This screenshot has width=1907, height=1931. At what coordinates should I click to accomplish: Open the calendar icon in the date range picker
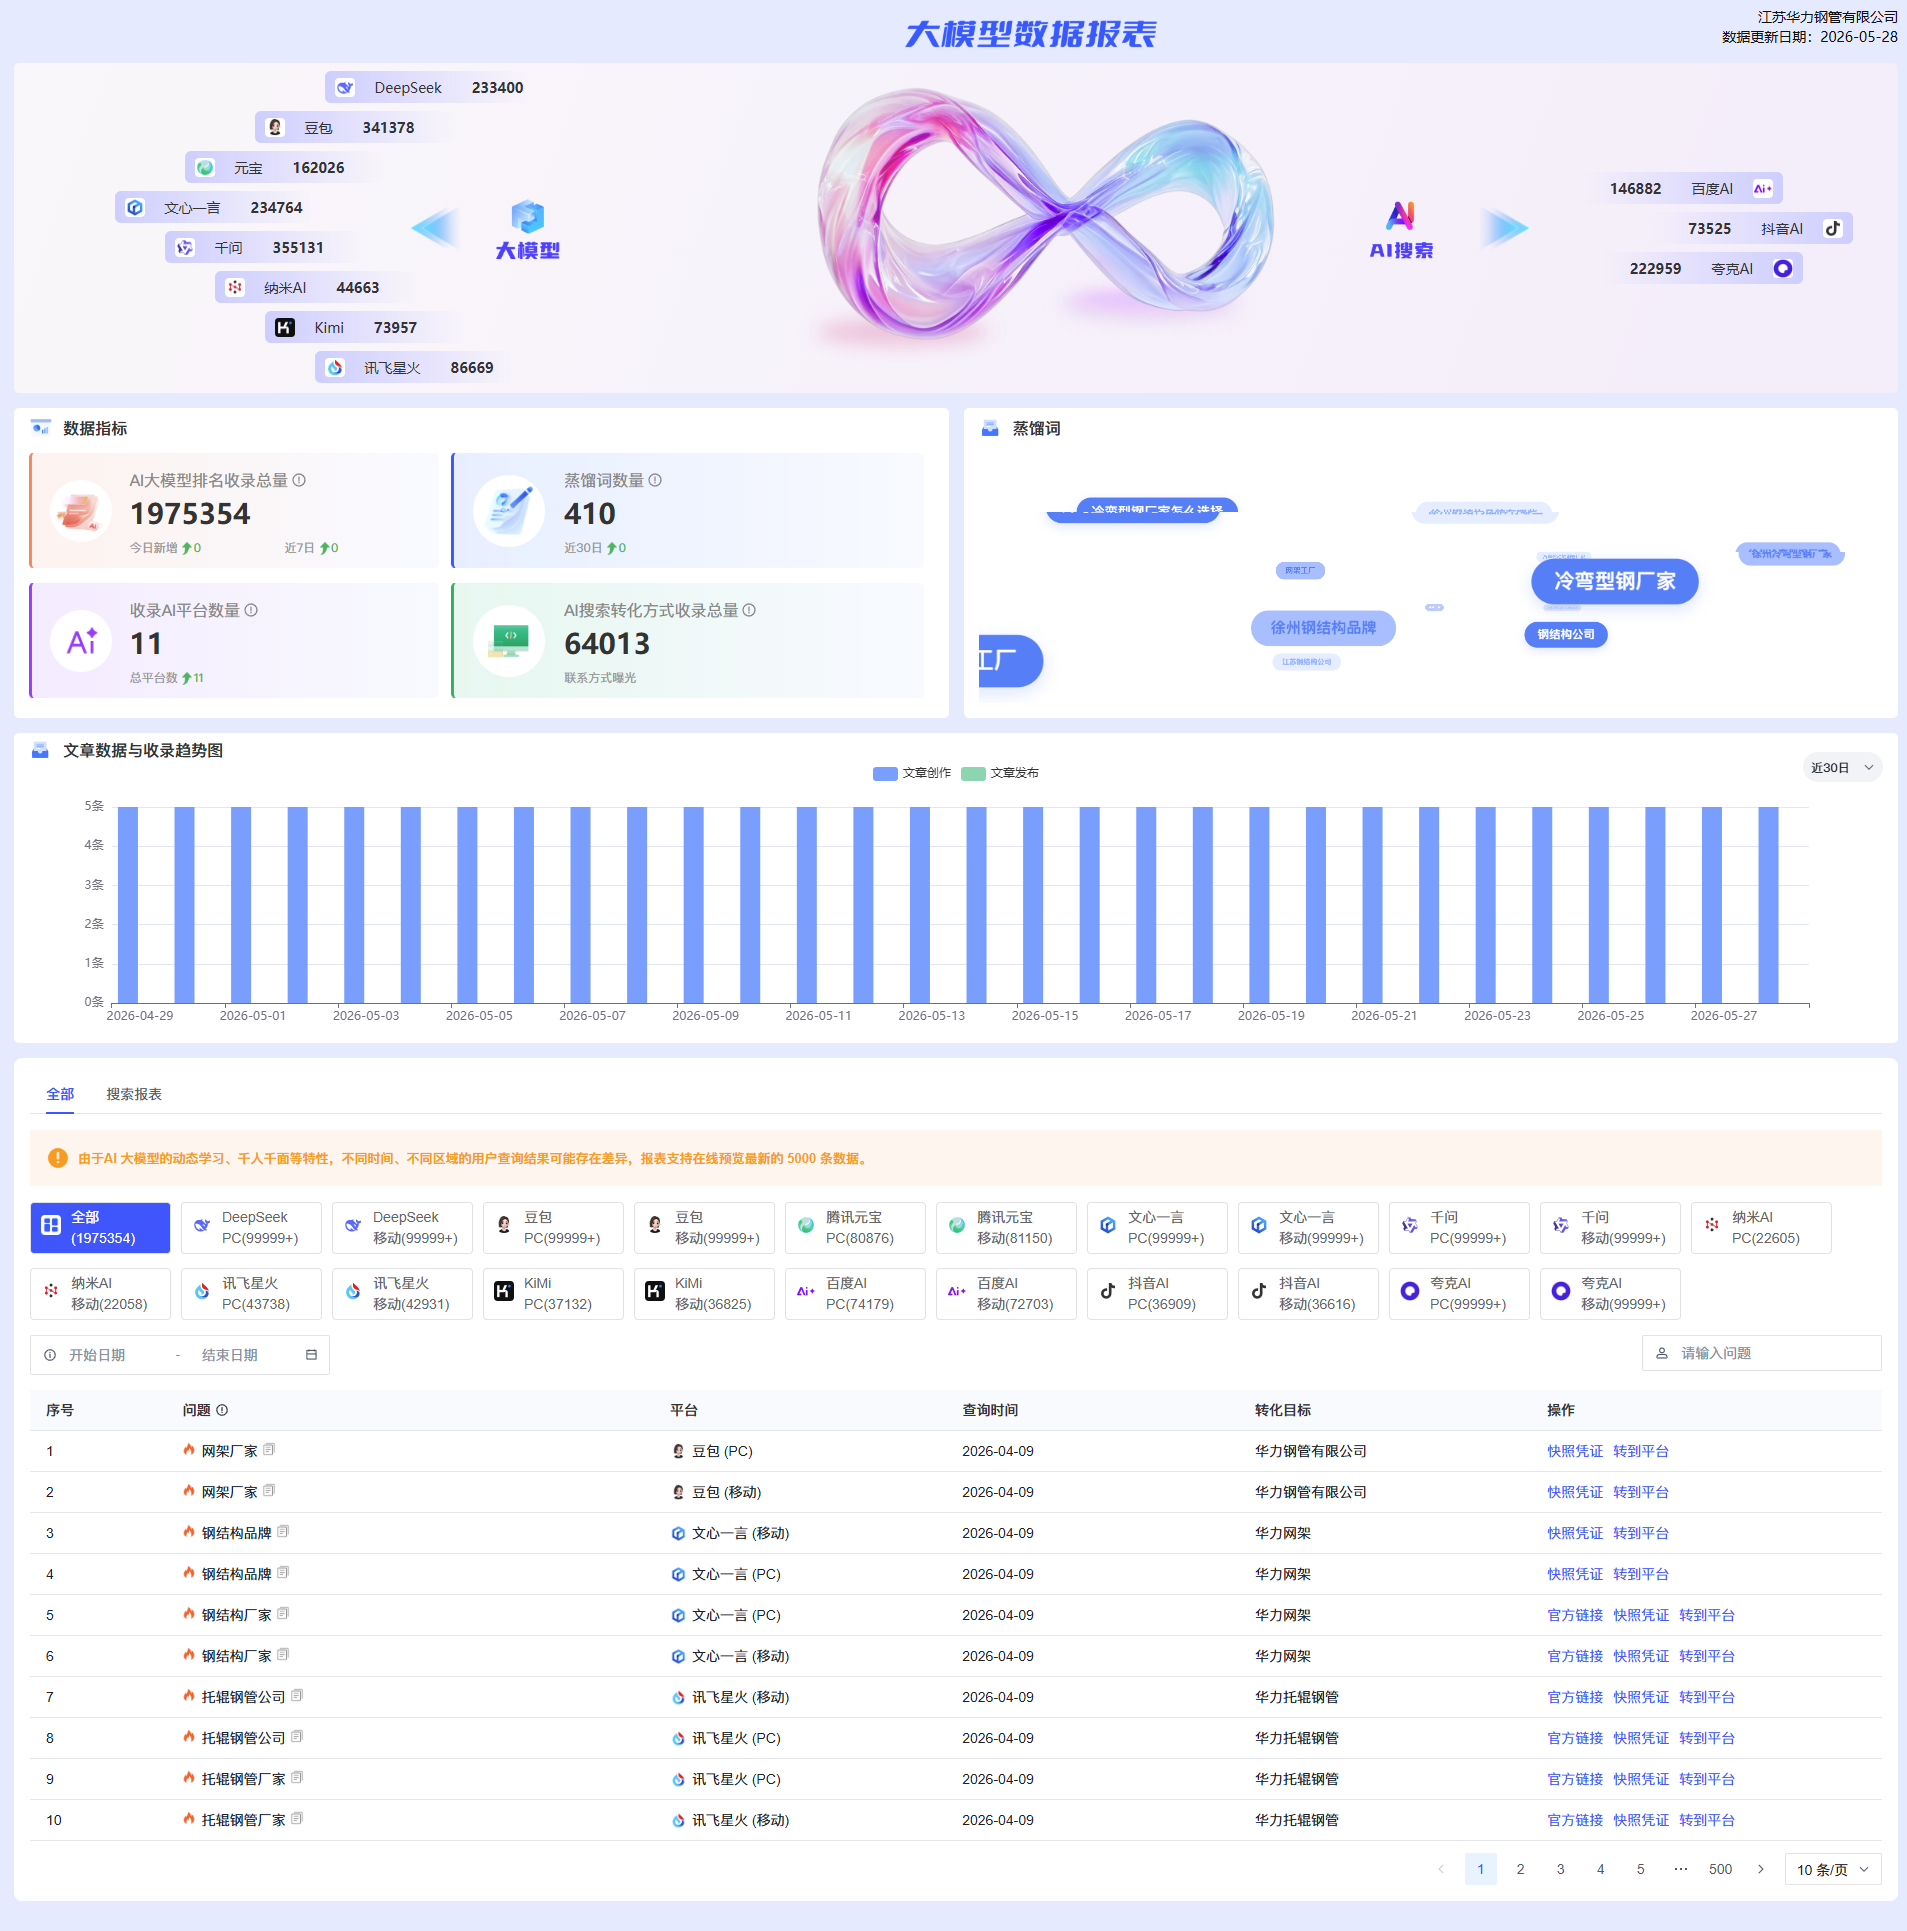[311, 1355]
